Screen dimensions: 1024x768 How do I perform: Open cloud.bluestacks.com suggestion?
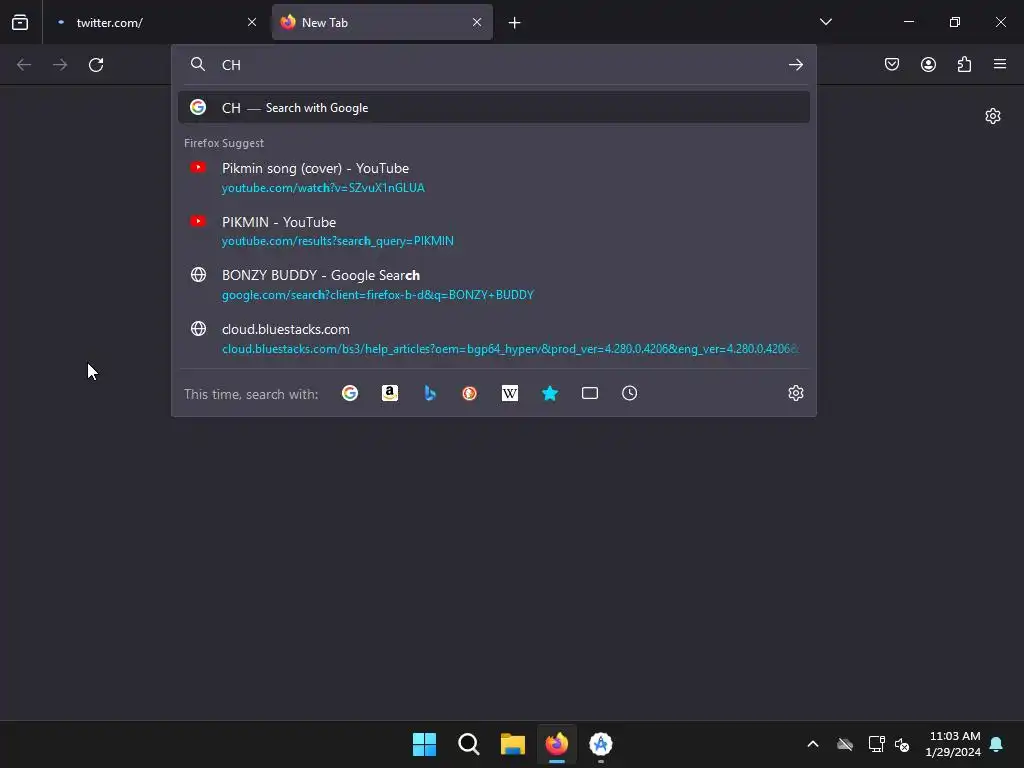(494, 338)
